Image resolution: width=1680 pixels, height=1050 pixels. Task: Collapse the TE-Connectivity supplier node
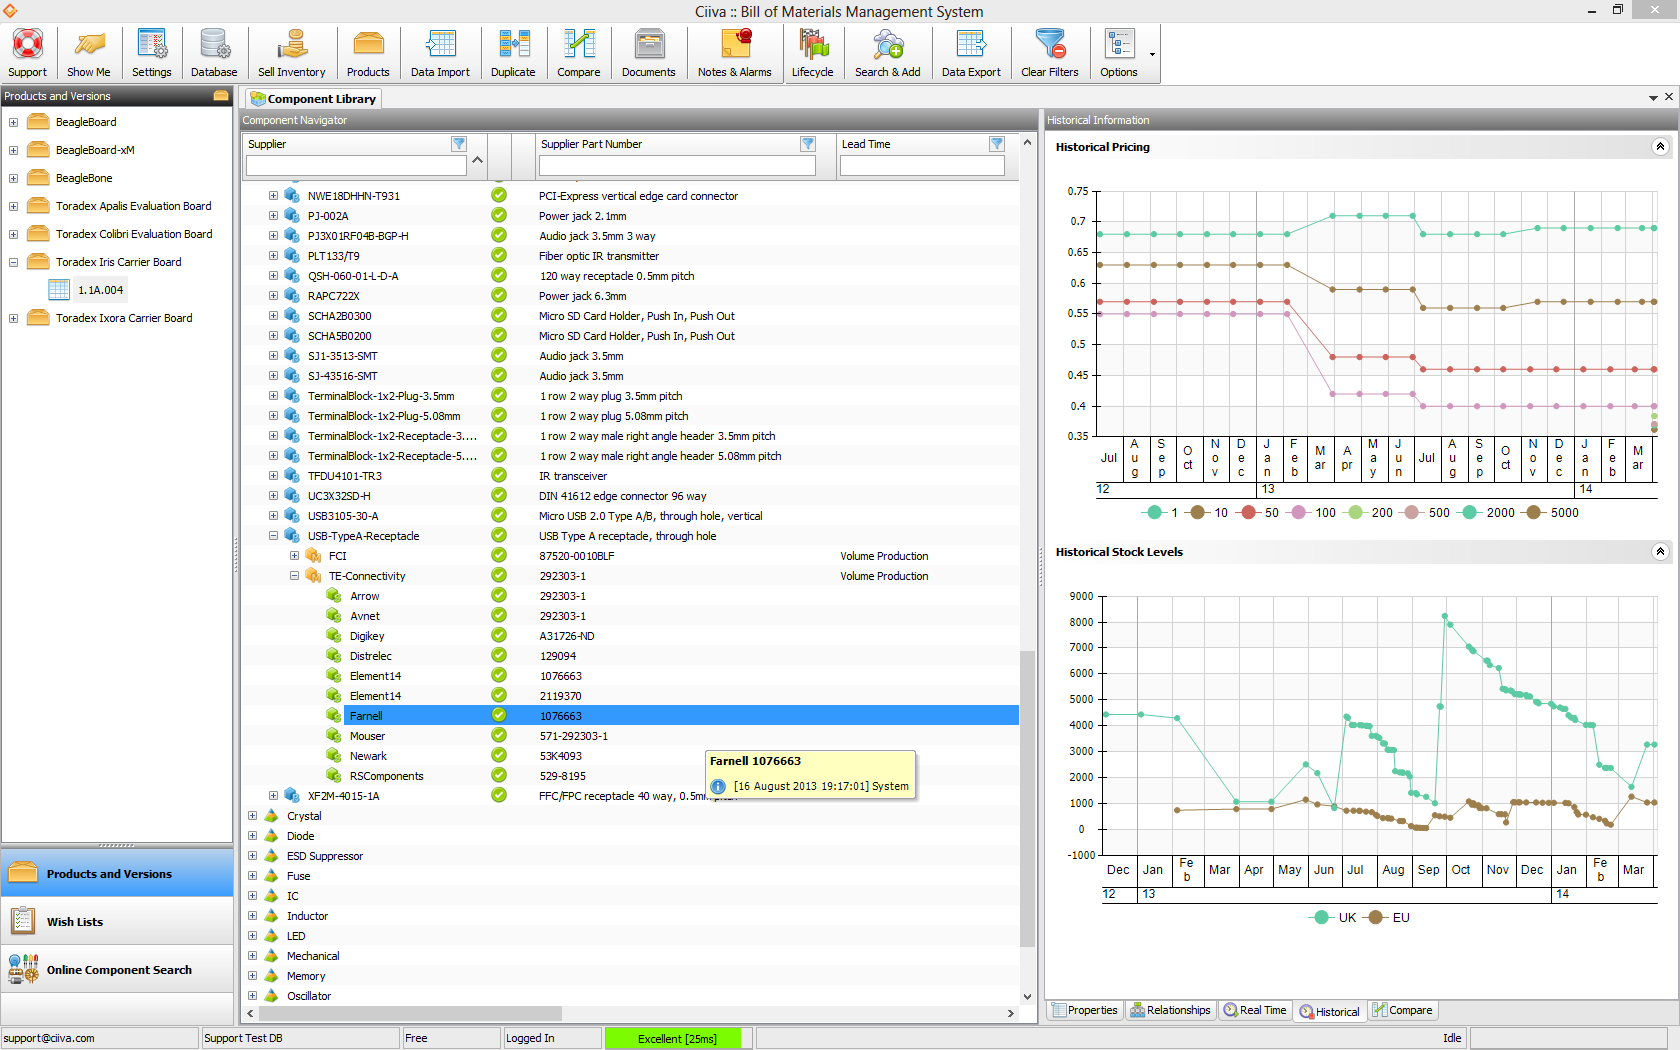(x=294, y=575)
